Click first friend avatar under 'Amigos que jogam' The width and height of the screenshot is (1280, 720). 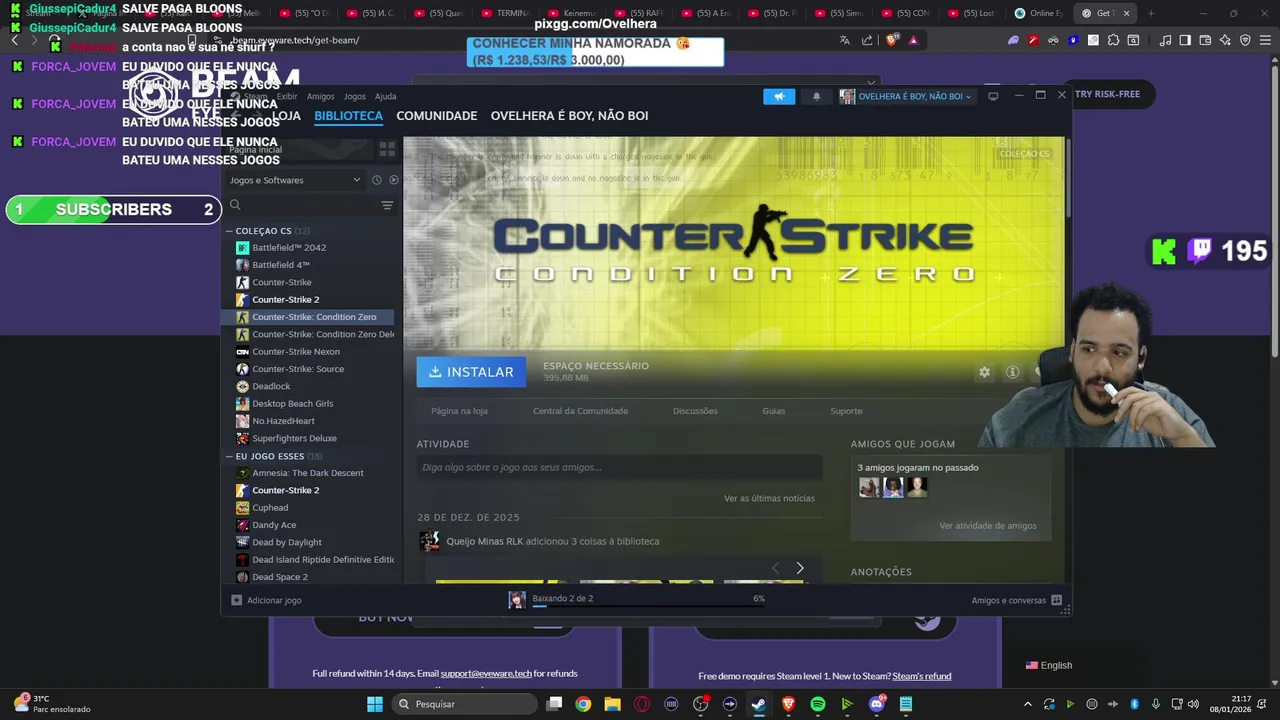pos(869,487)
